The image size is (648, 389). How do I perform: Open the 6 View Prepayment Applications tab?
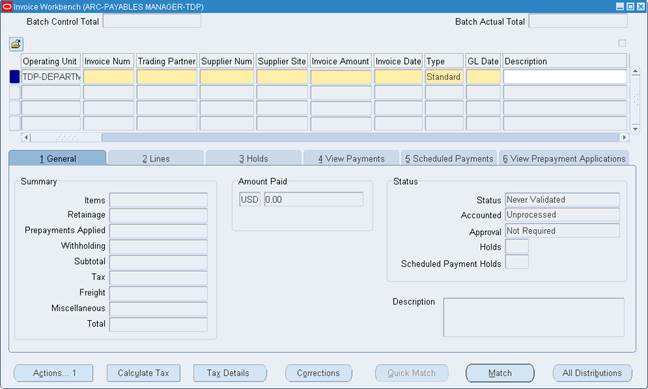564,159
